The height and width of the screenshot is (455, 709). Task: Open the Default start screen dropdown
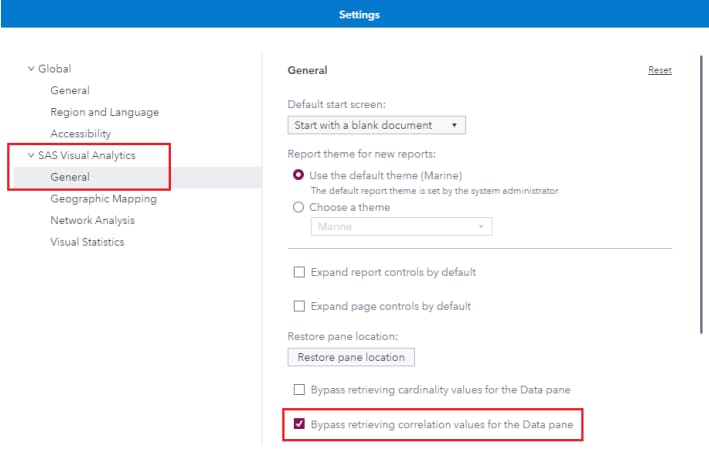(376, 125)
